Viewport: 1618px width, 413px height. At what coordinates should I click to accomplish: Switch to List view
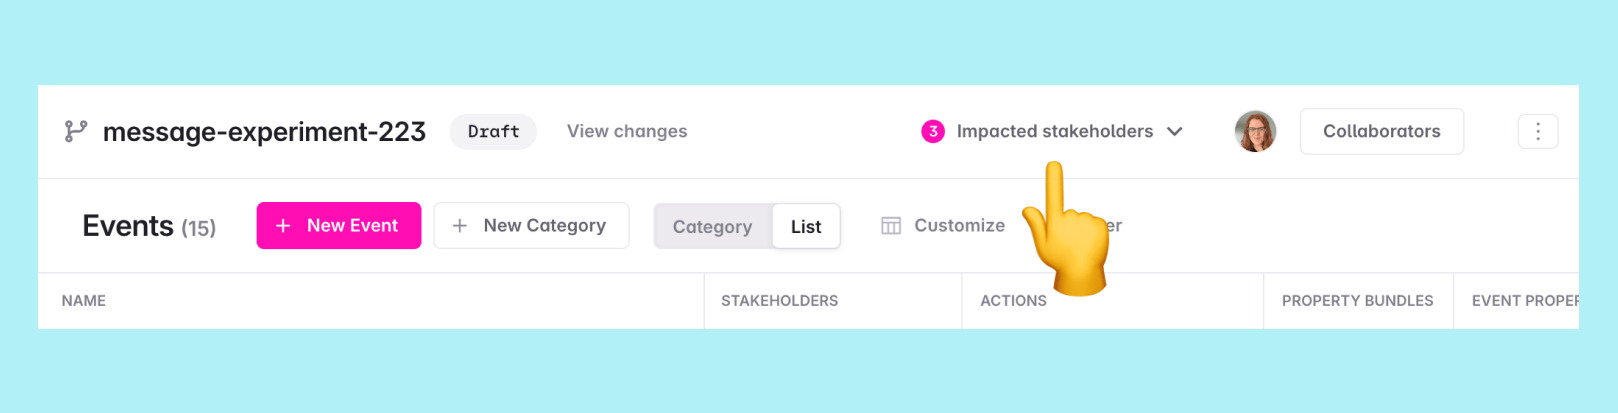(x=806, y=227)
